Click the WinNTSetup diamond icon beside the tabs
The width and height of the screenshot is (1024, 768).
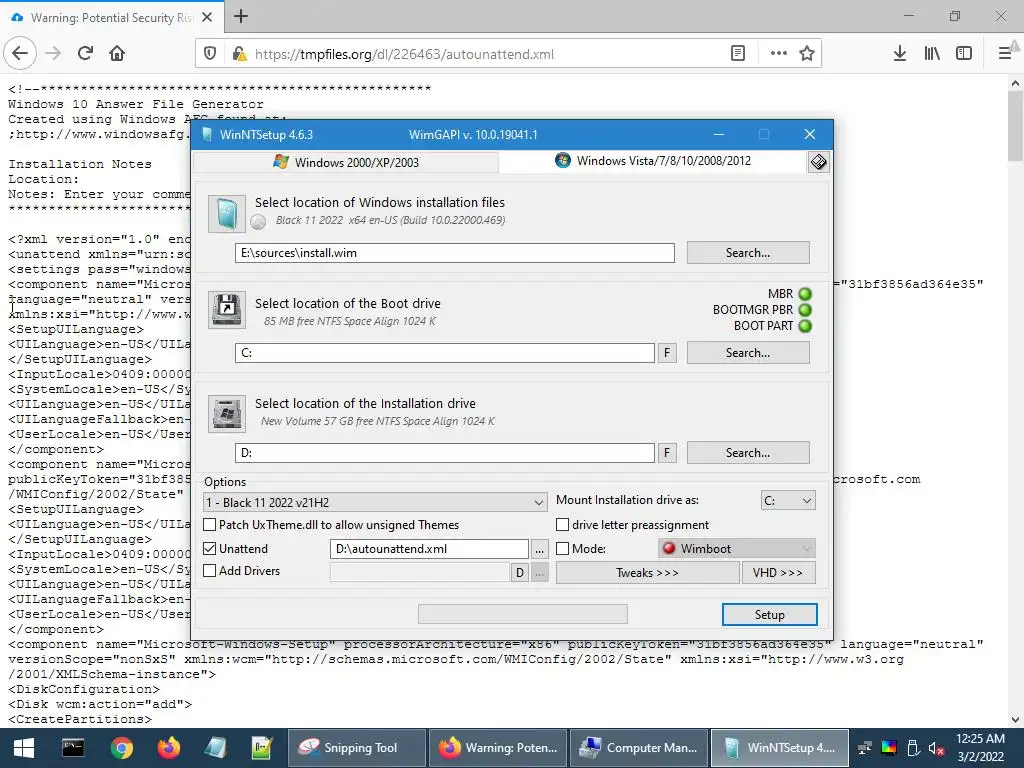click(x=818, y=162)
